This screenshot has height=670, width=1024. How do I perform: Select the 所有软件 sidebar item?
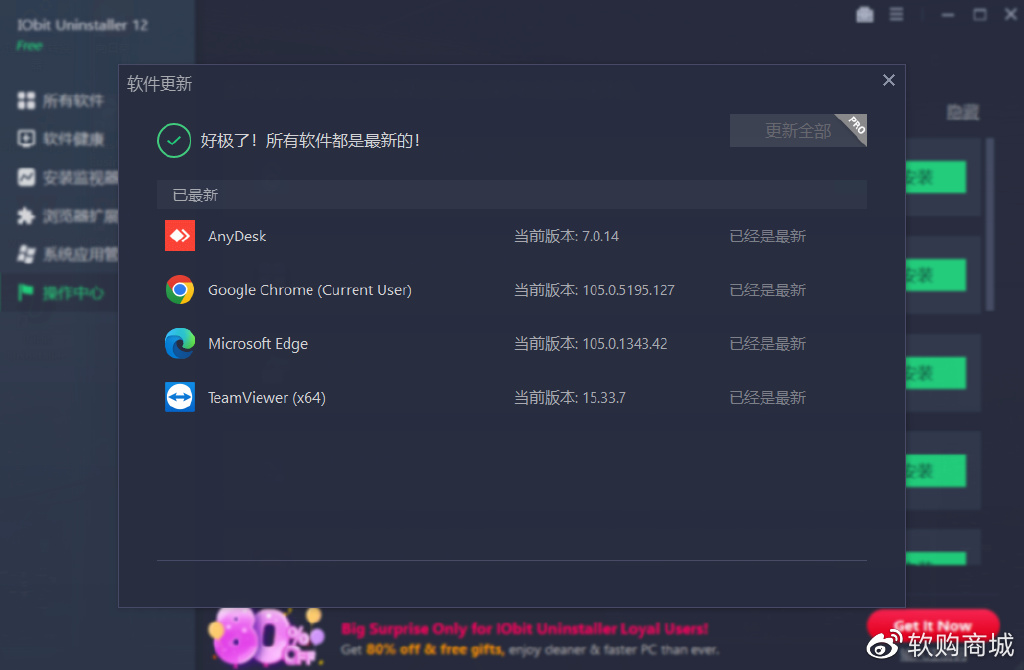click(60, 101)
